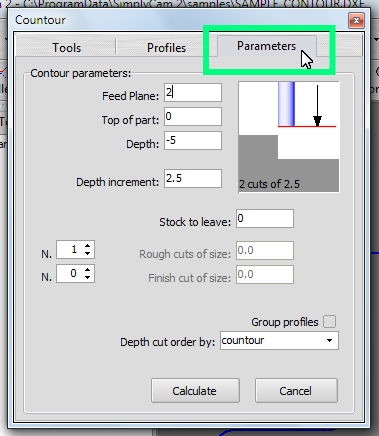
Task: Click the Cancel button
Action: click(296, 390)
